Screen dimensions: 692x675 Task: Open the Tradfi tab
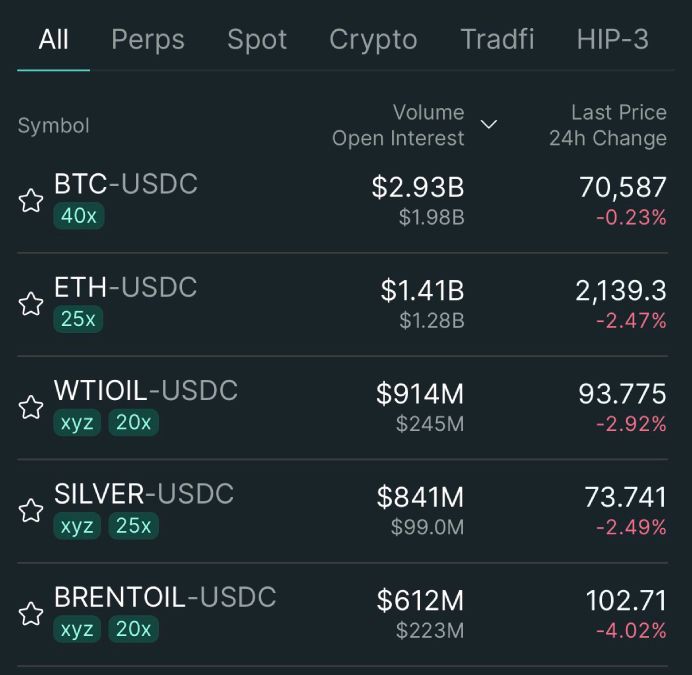click(x=497, y=40)
